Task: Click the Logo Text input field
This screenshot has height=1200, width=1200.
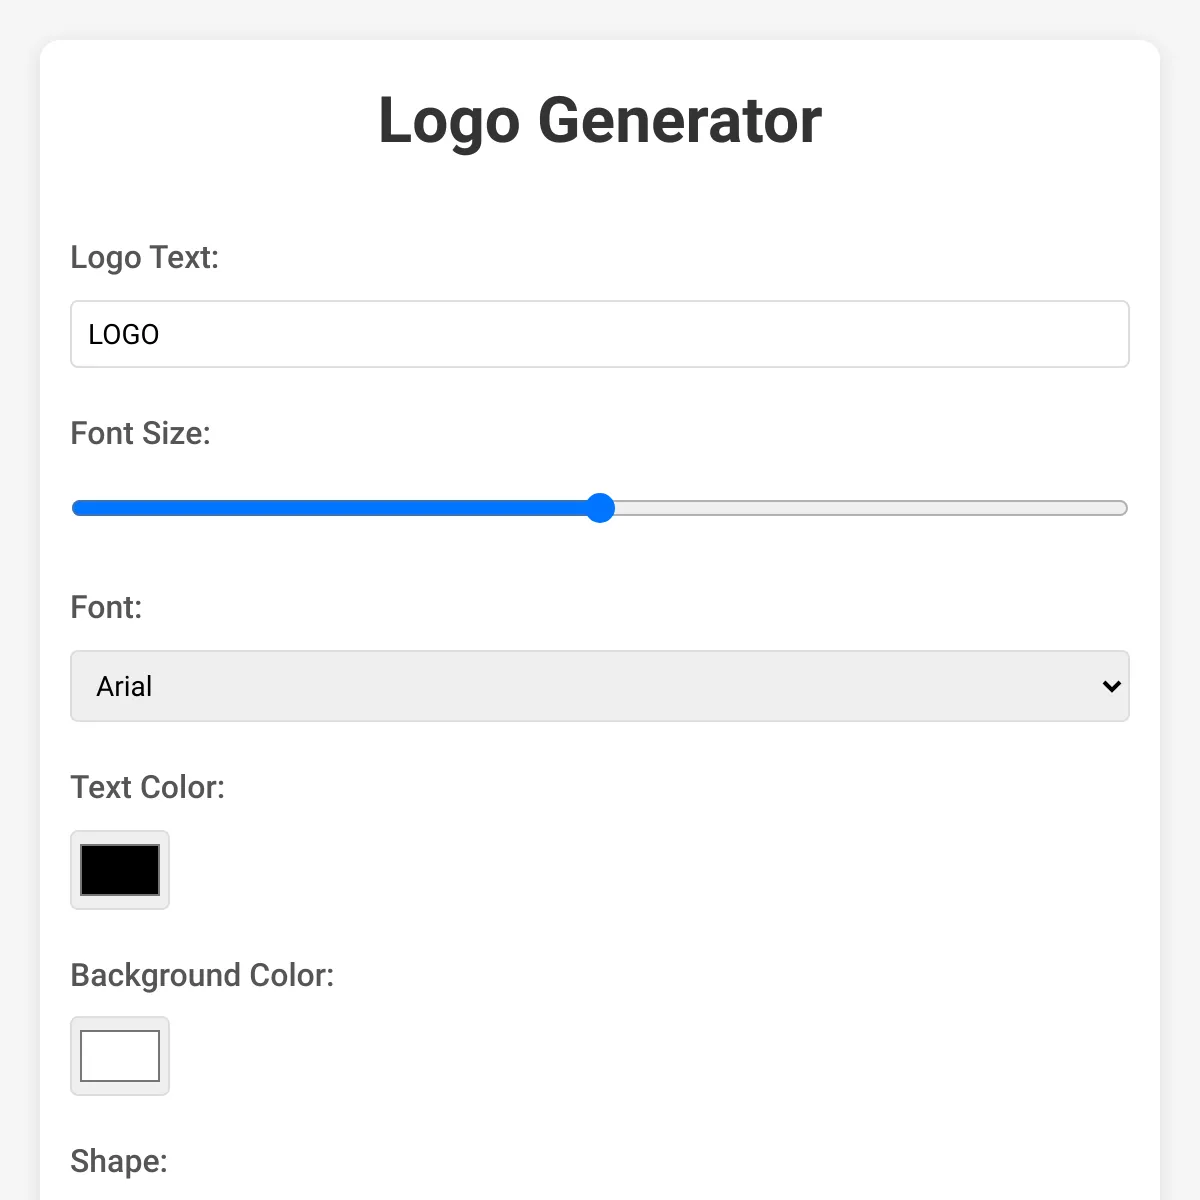Action: coord(600,334)
